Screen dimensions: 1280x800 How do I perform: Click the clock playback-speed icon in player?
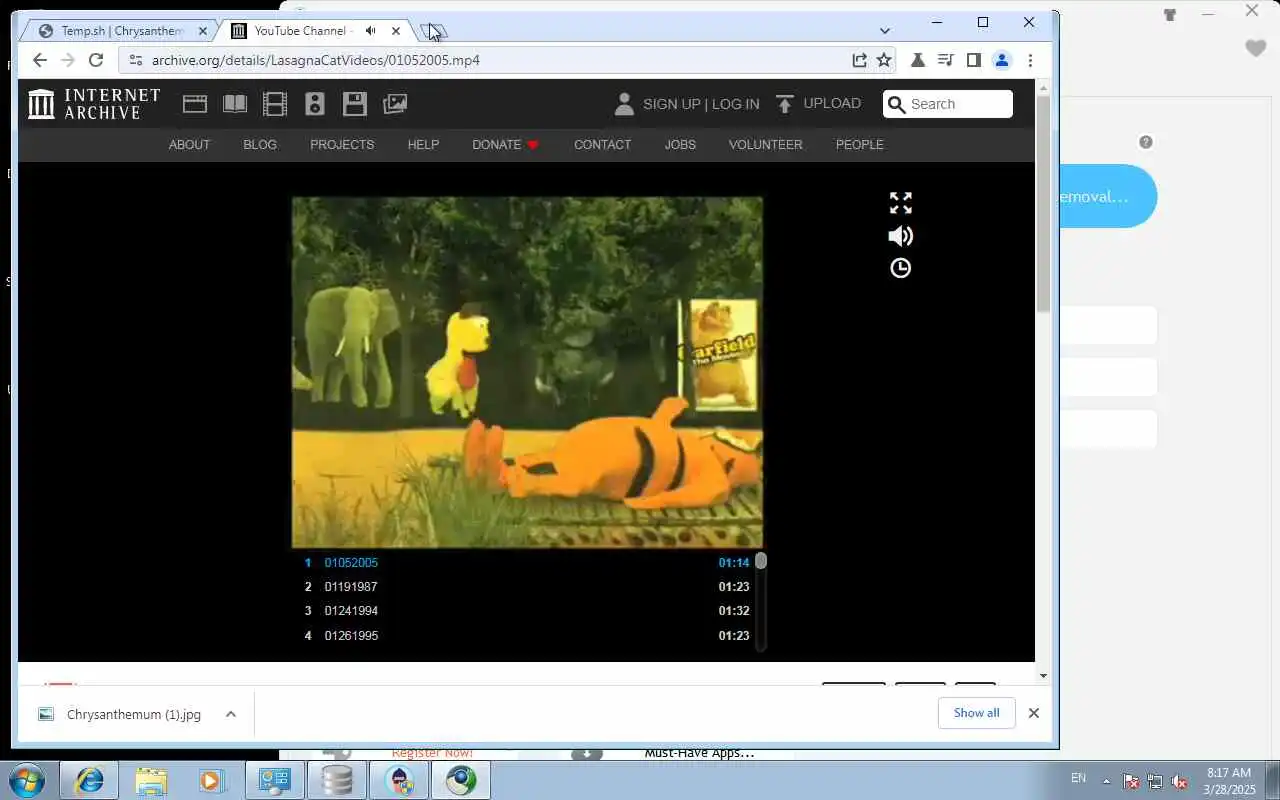(901, 268)
